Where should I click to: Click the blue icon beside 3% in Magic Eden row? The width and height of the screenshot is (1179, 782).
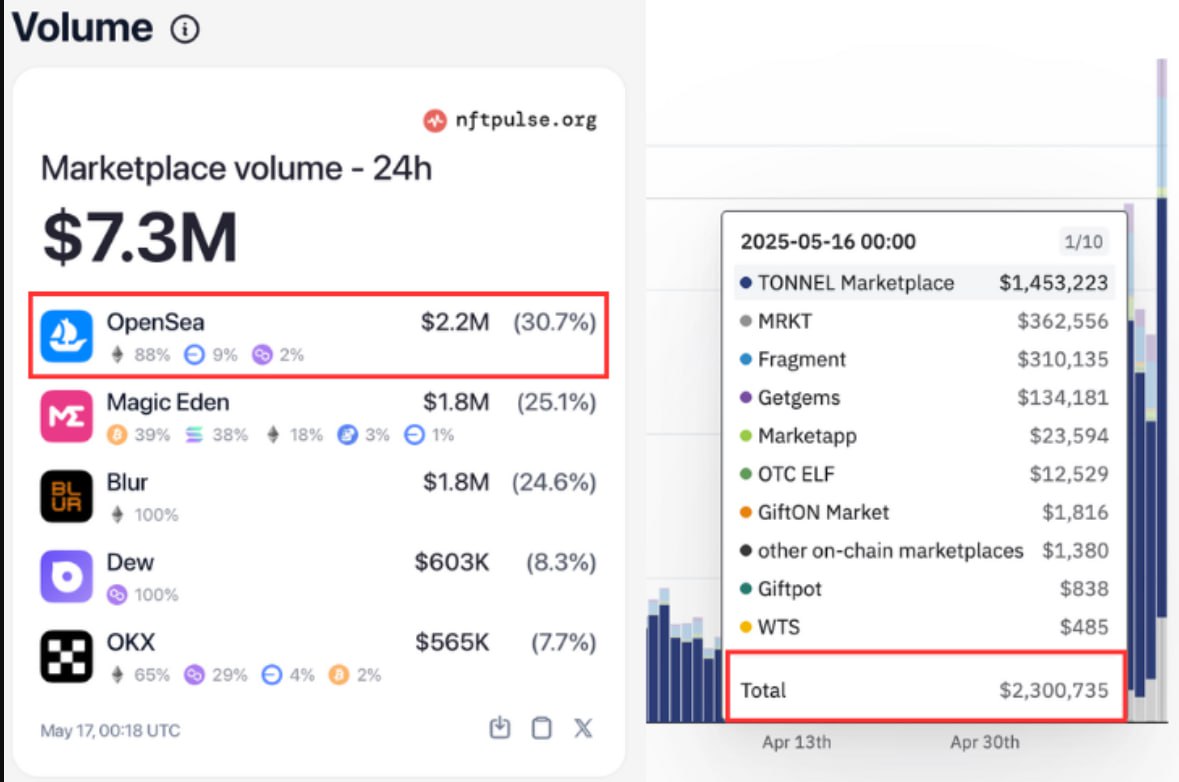[x=347, y=435]
